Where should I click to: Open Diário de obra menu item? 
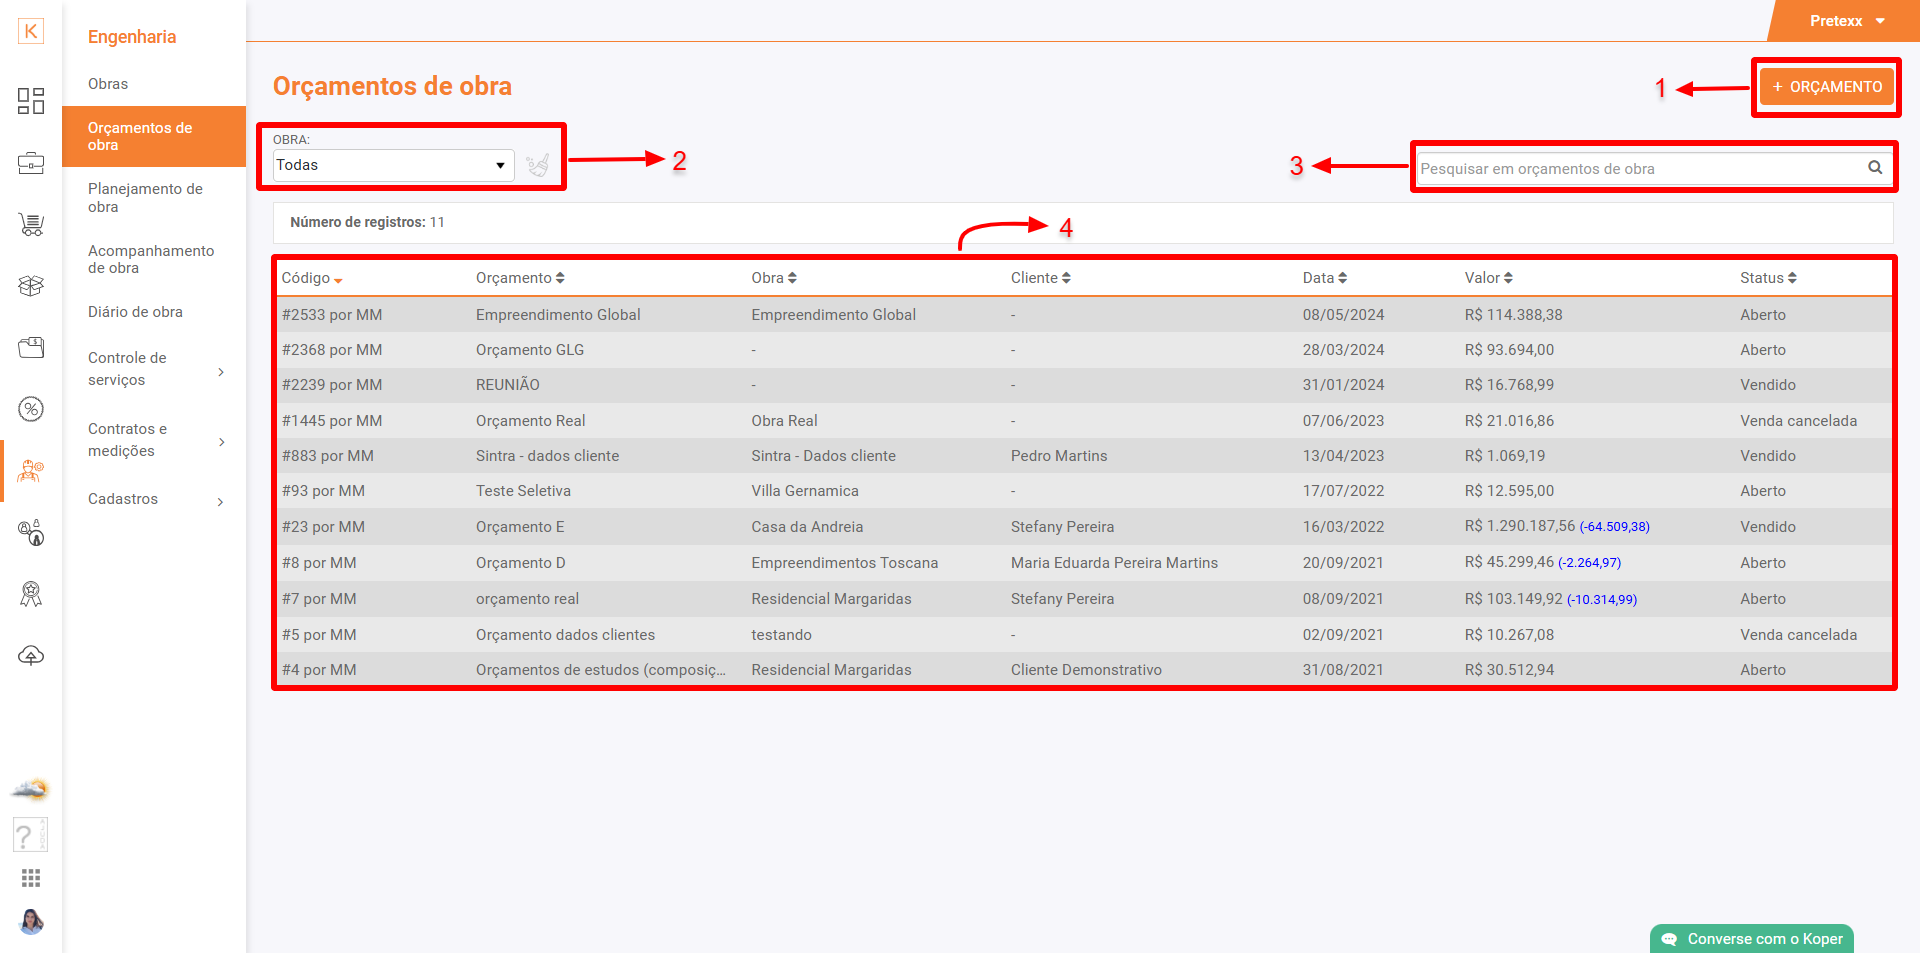[135, 312]
